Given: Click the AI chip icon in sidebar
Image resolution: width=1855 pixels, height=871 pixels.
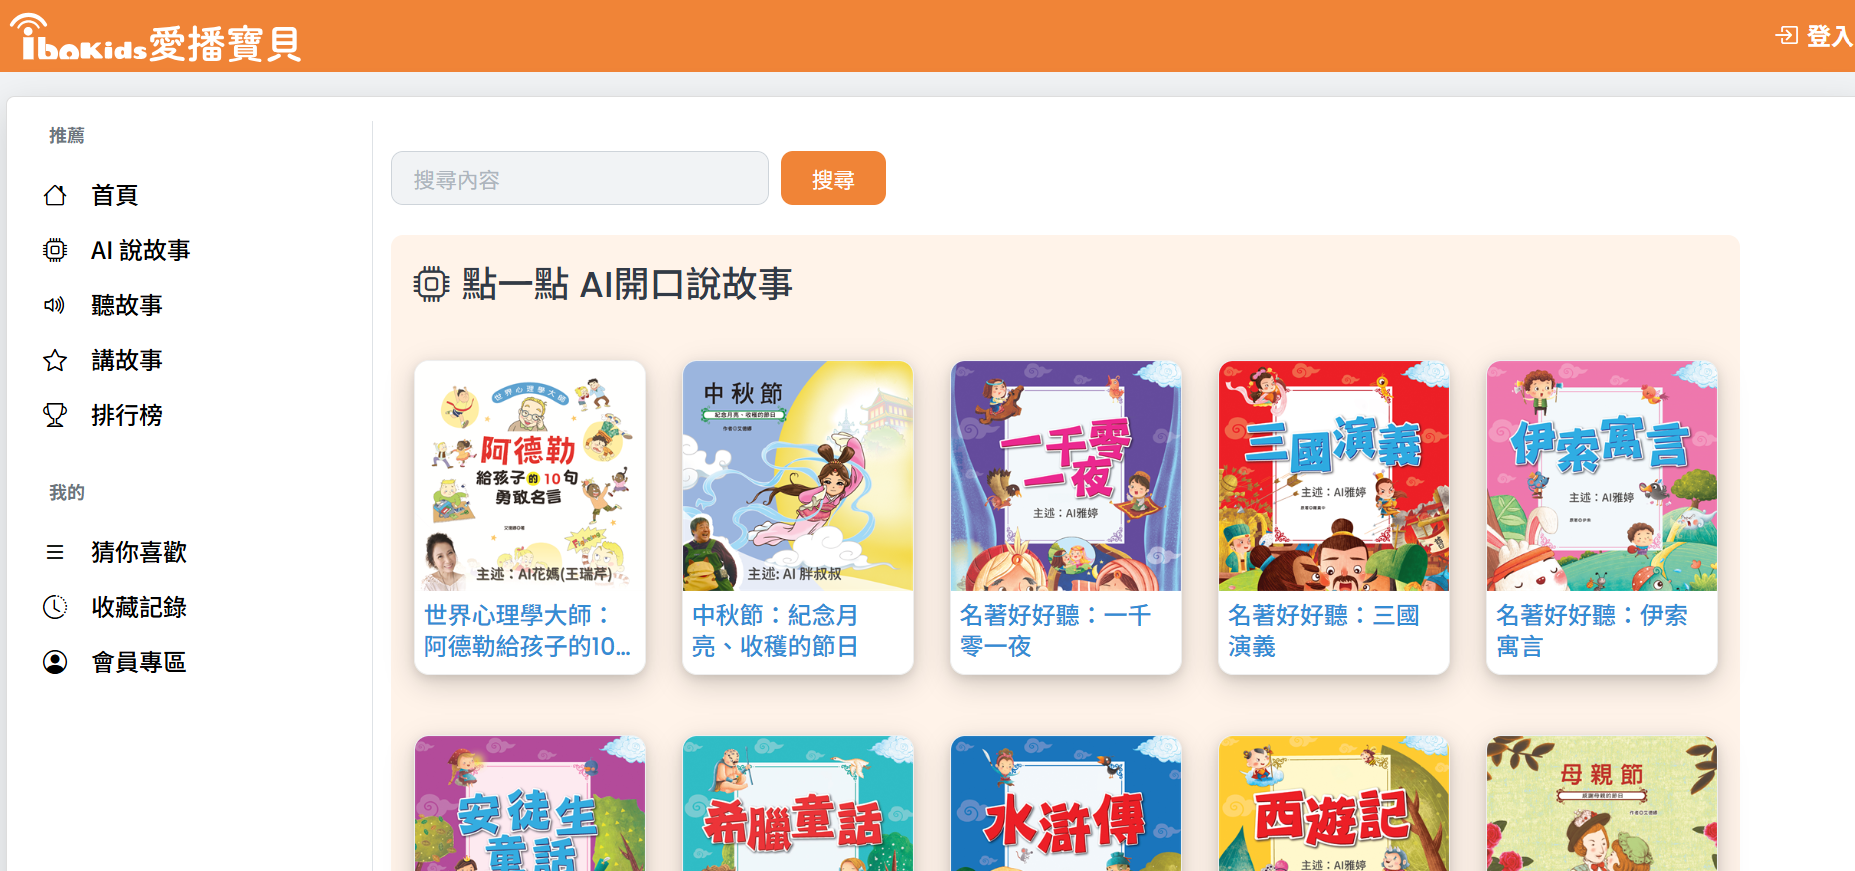Looking at the screenshot, I should (x=55, y=250).
